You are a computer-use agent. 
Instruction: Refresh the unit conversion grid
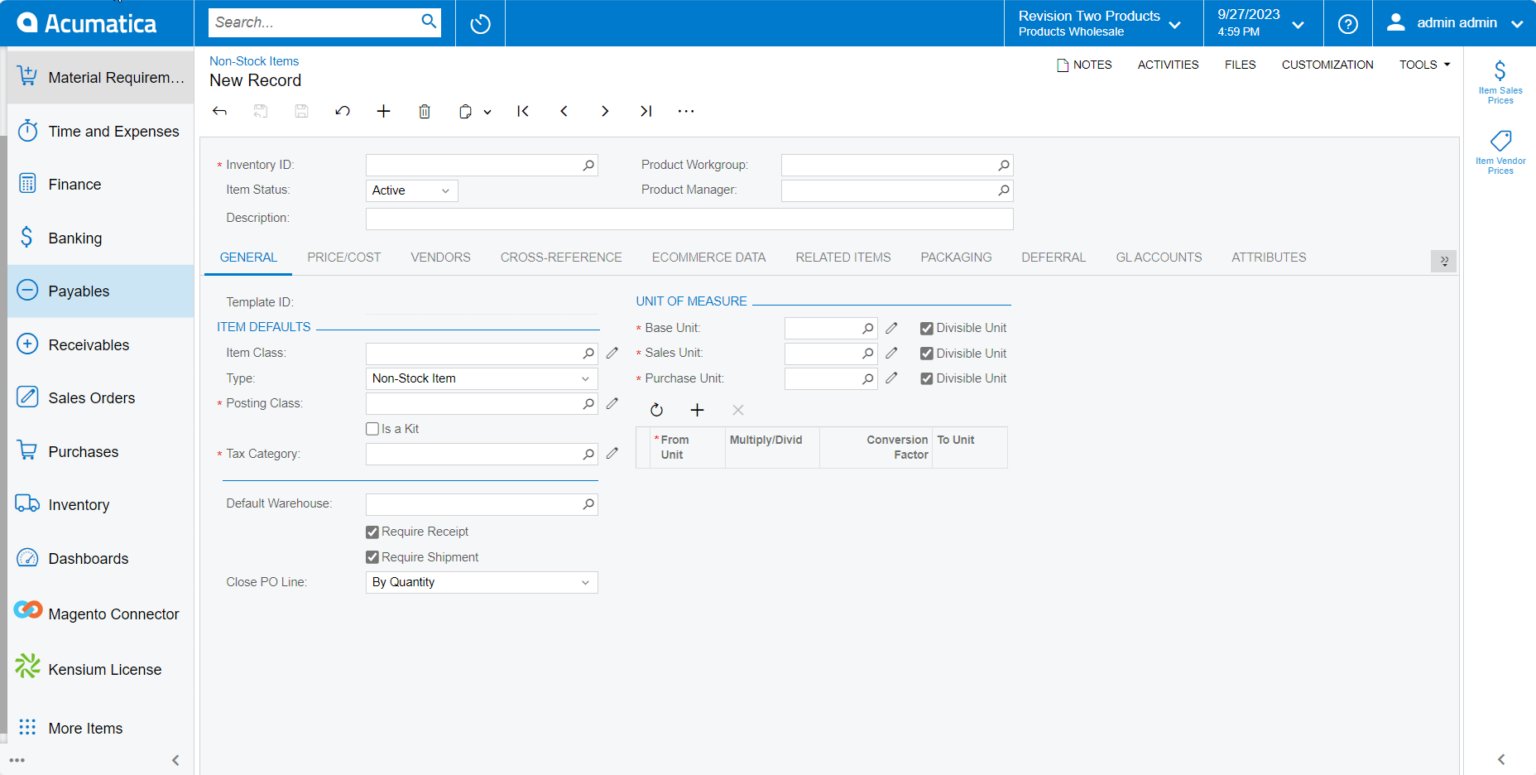point(656,409)
